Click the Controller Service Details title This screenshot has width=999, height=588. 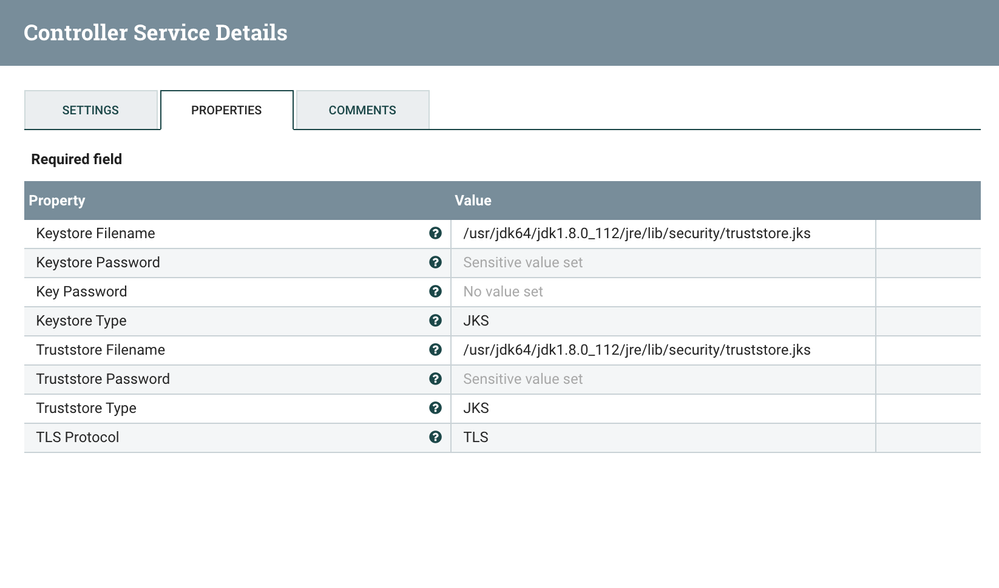tap(155, 32)
